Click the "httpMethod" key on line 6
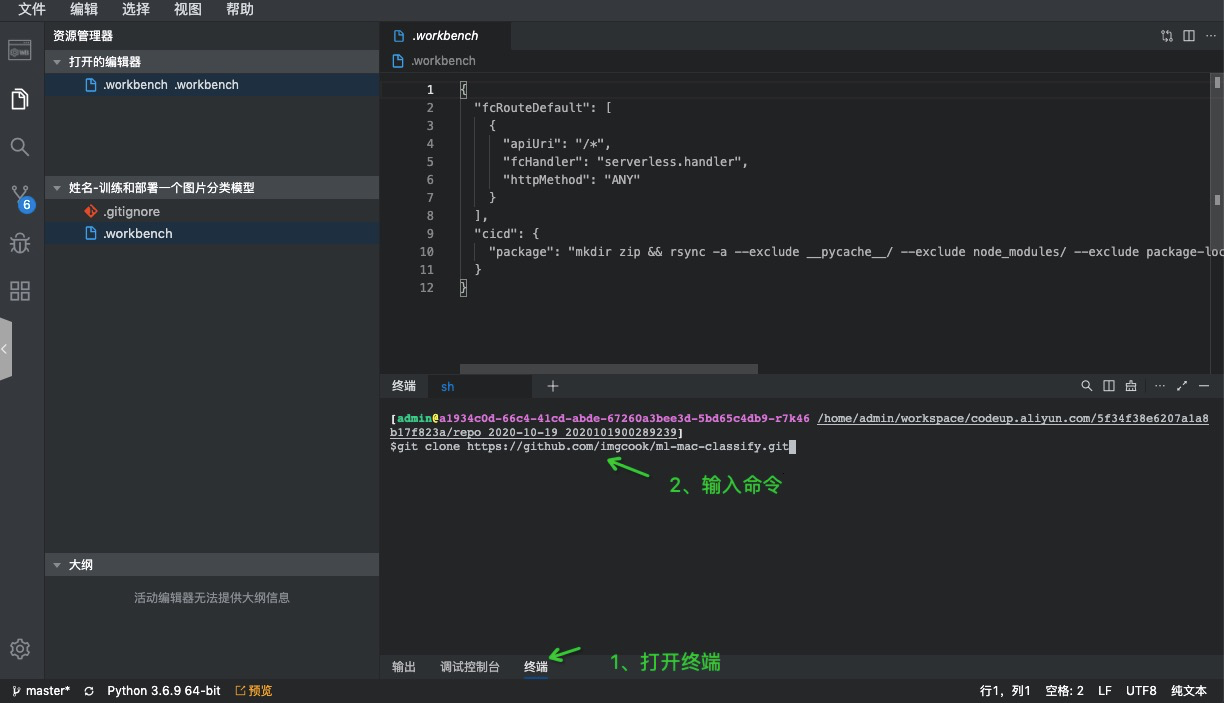Screen dimensions: 1224x703 point(547,180)
